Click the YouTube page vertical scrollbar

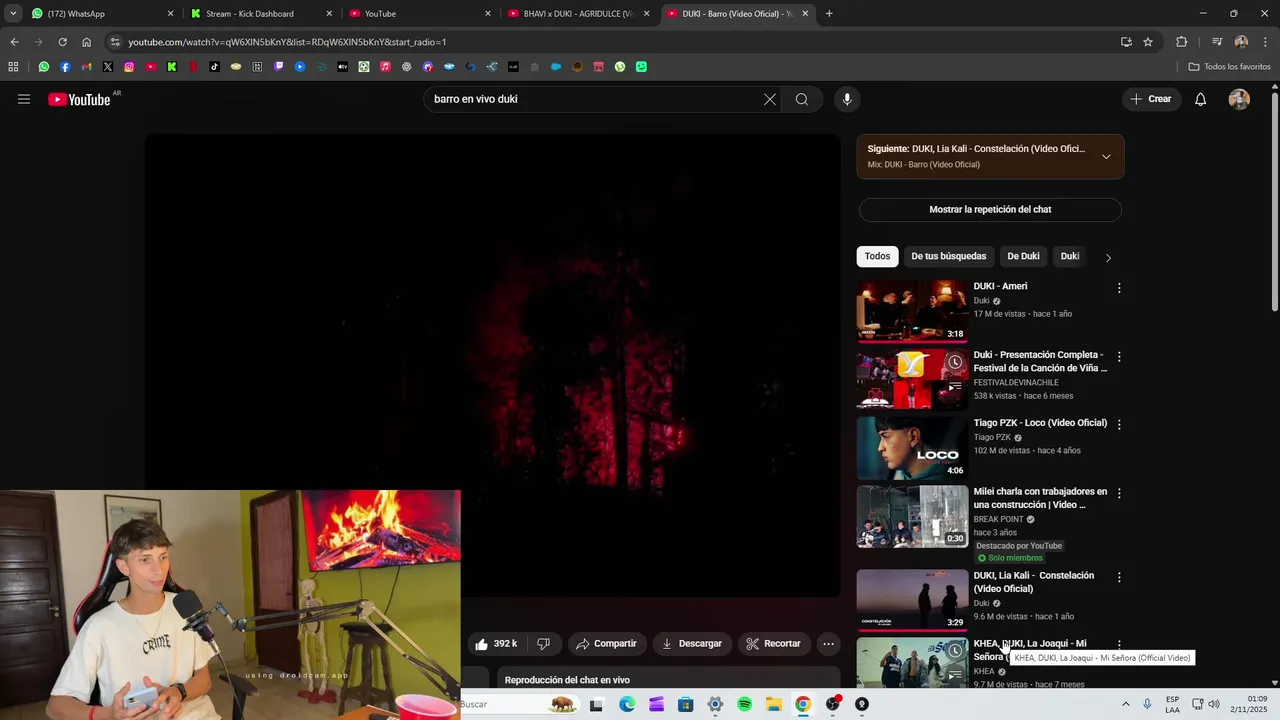(1274, 200)
